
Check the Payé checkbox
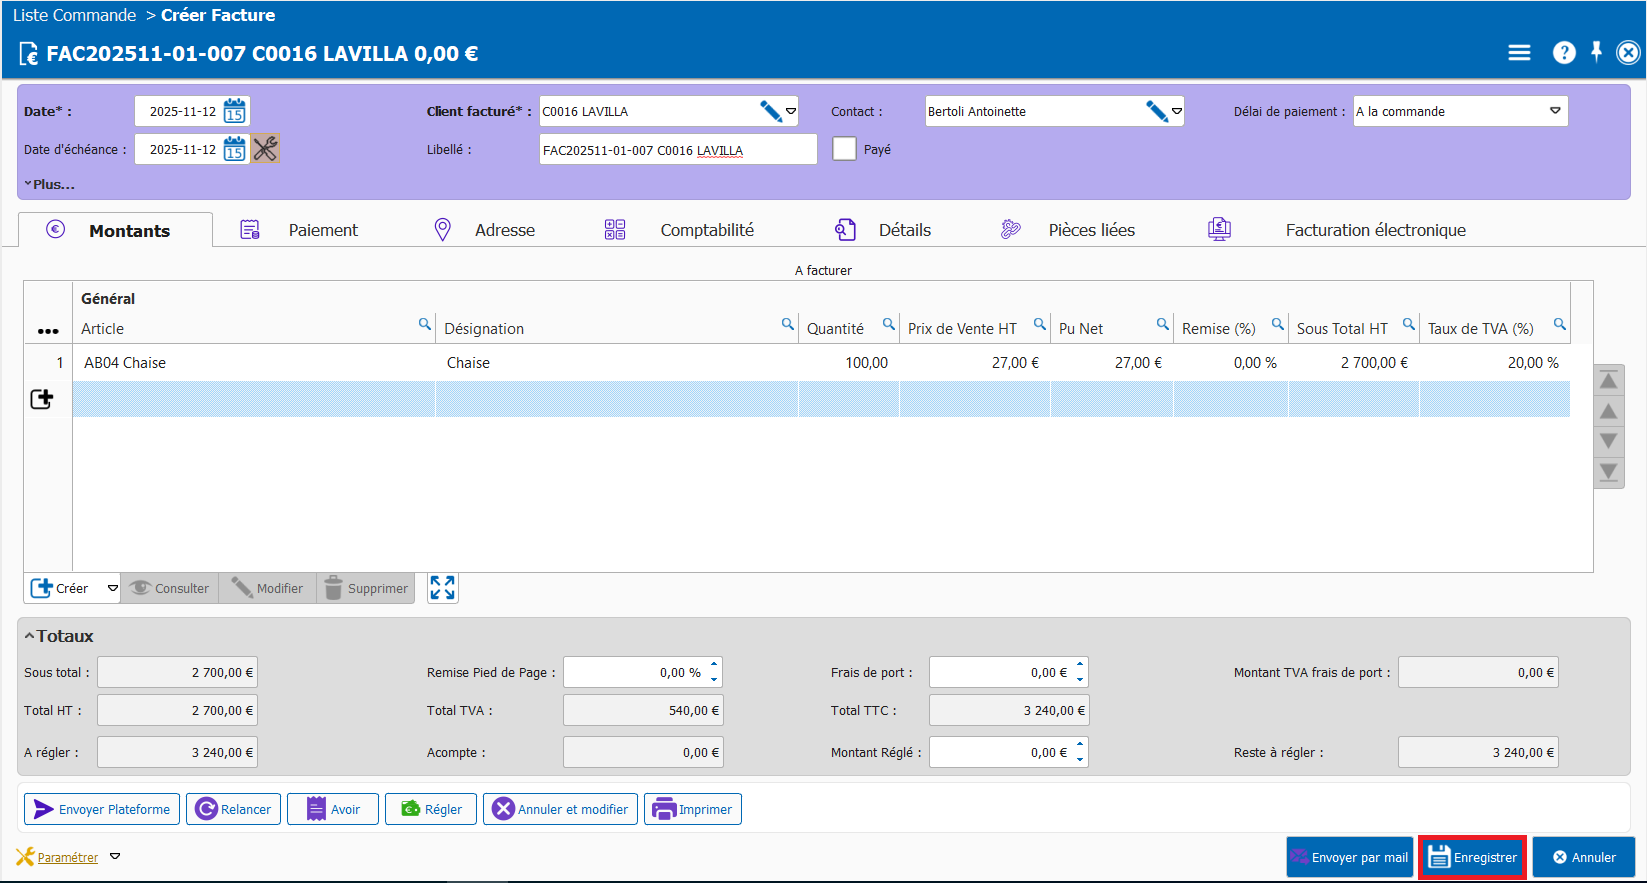pos(845,149)
